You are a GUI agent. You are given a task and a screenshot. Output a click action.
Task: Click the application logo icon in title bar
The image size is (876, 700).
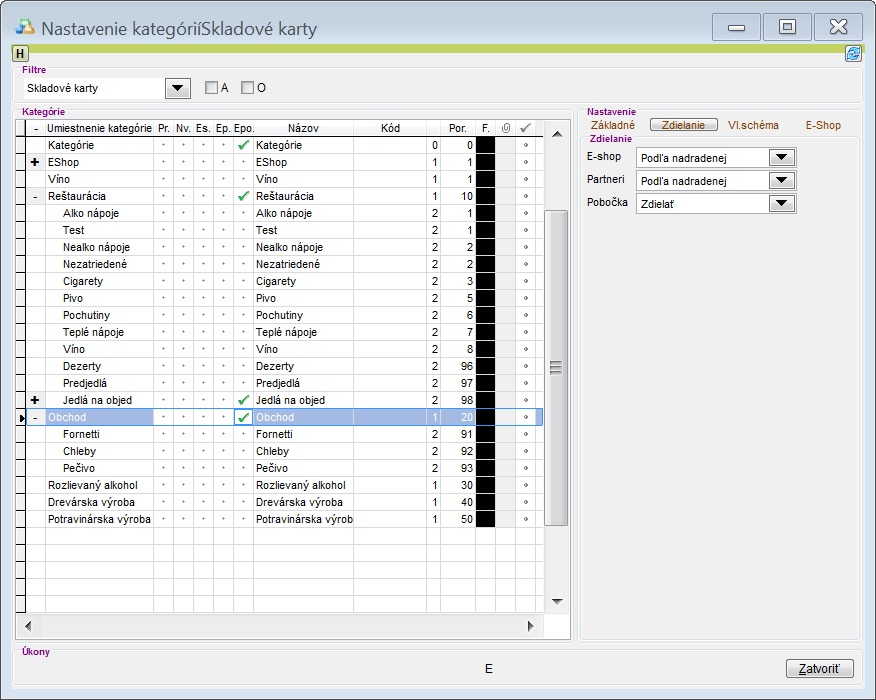coord(26,27)
